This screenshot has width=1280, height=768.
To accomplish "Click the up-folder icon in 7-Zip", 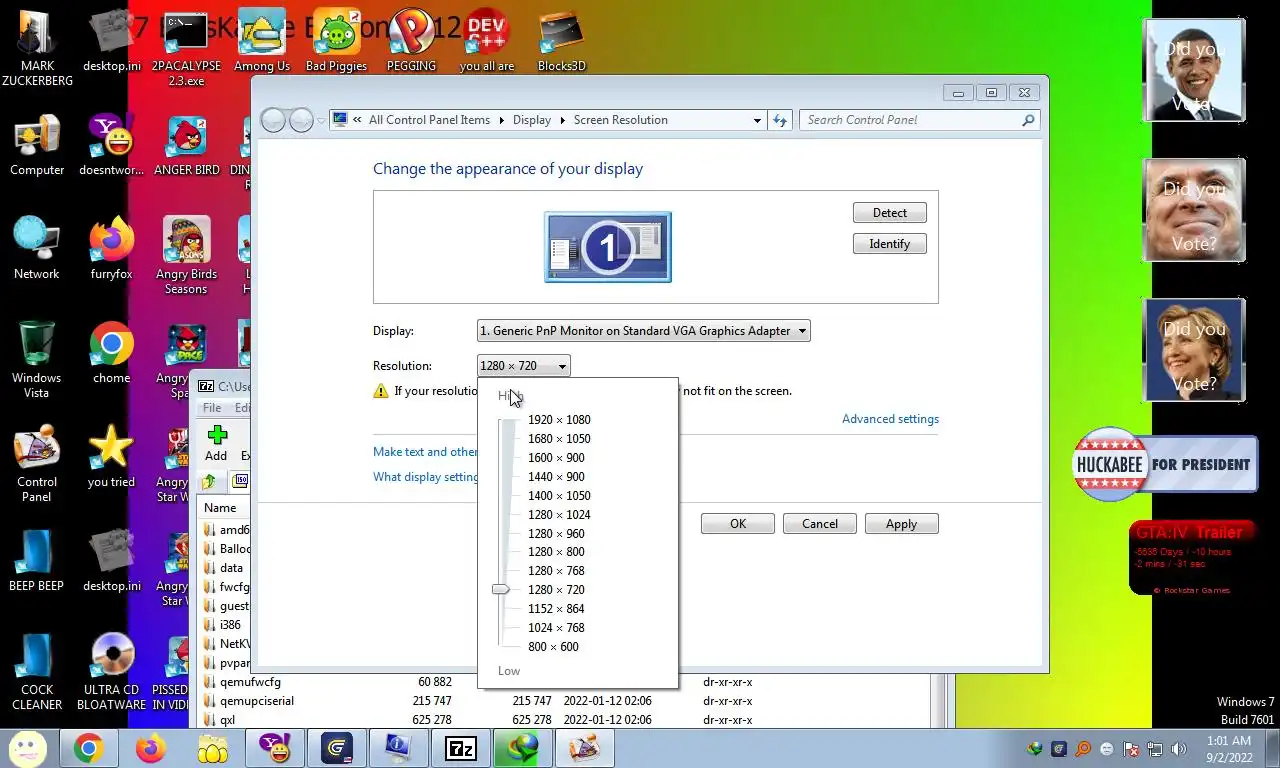I will pyautogui.click(x=209, y=482).
